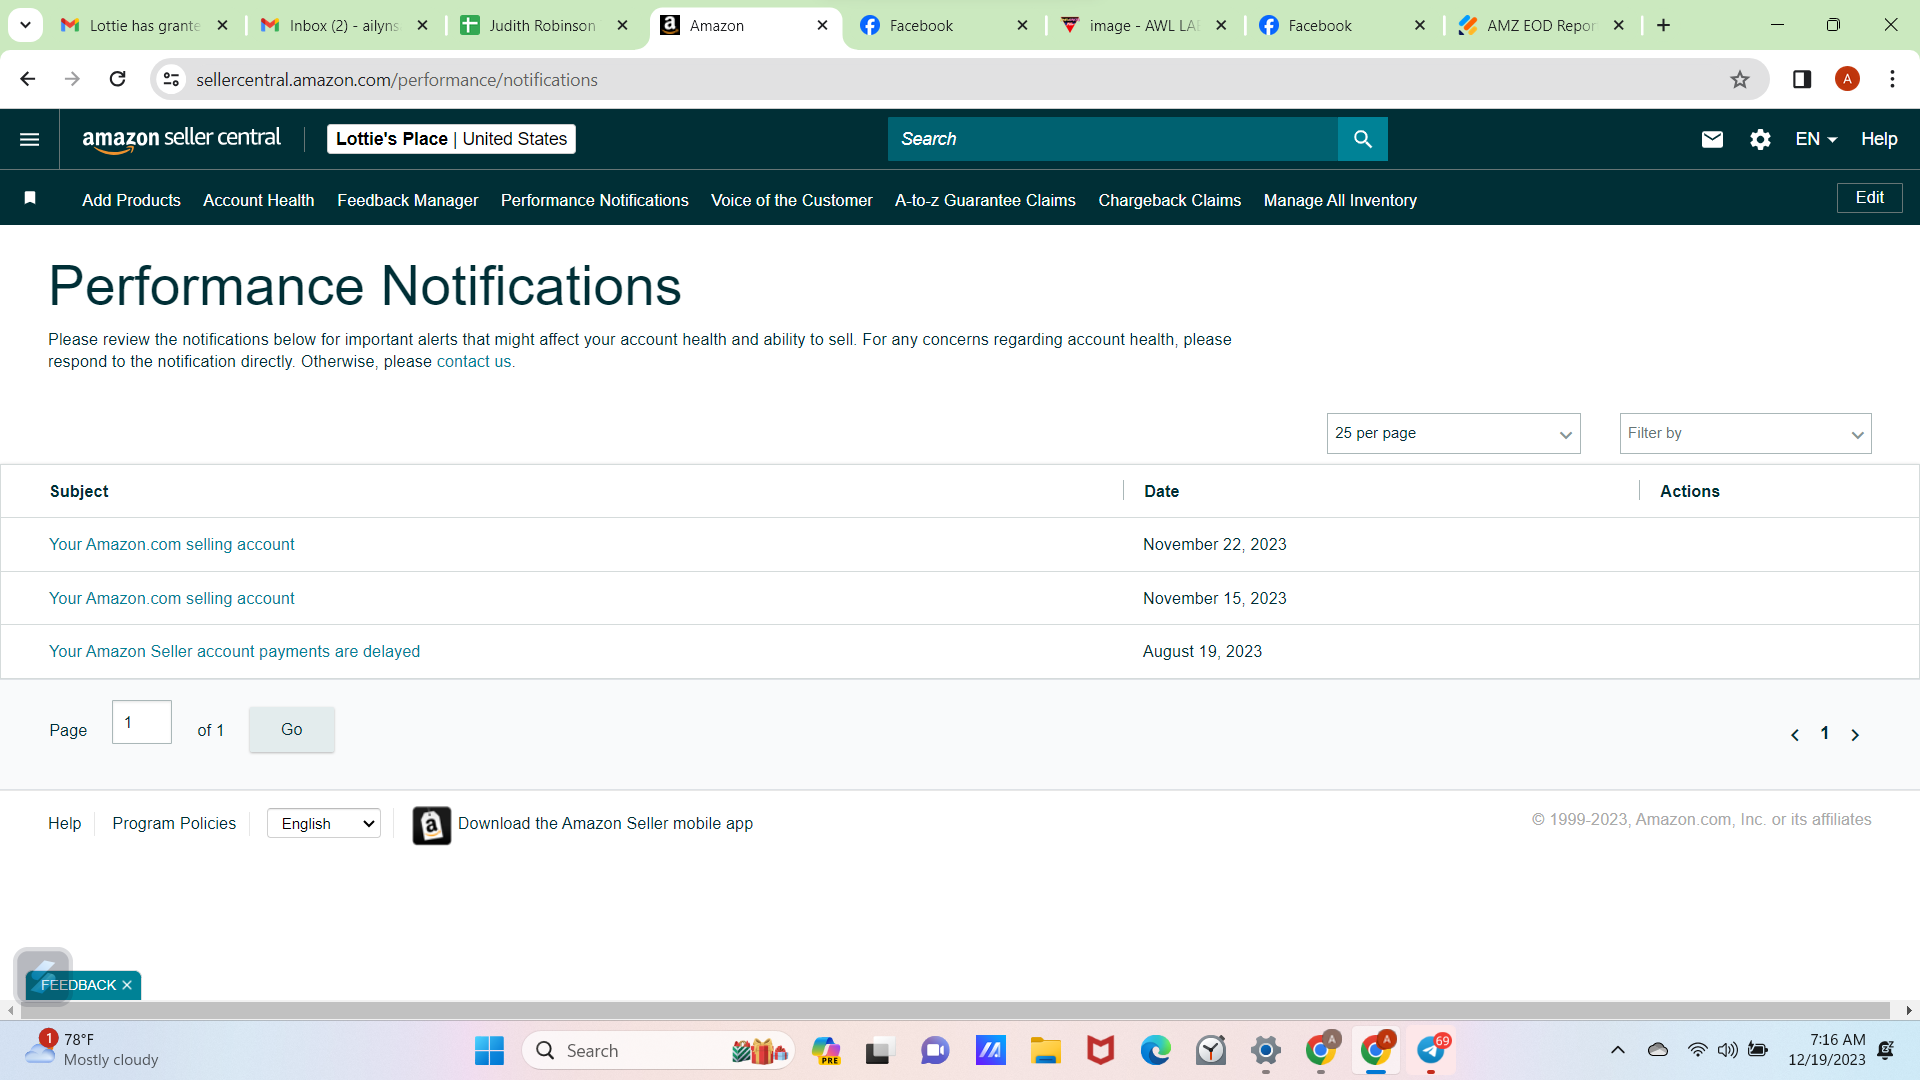Open Feedback Manager menu item
This screenshot has width=1920, height=1080.
407,200
